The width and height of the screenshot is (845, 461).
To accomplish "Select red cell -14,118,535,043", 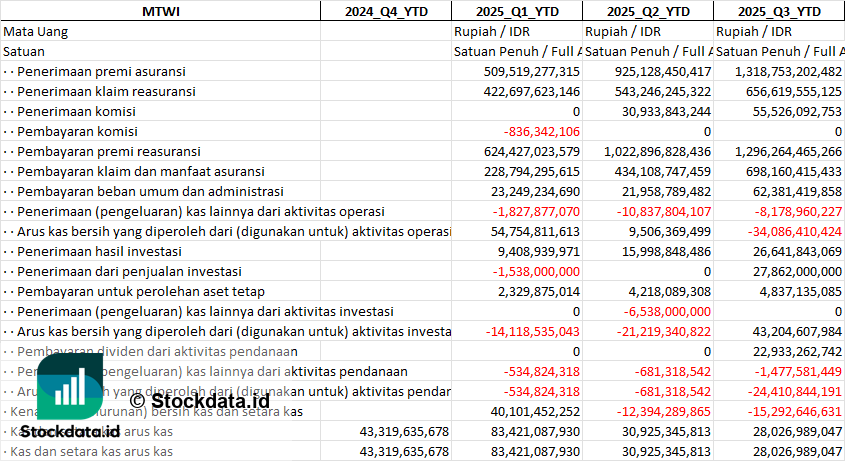I will point(517,331).
